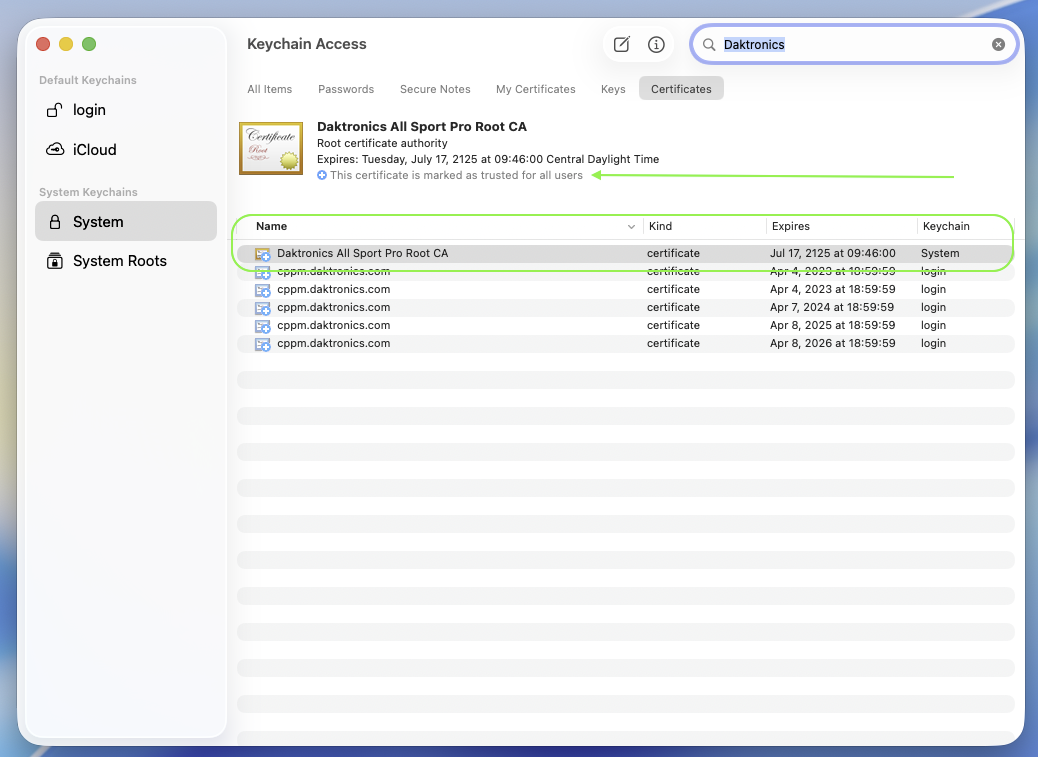This screenshot has height=757, width=1038.
Task: Click the System Roots keychain icon
Action: 55,261
